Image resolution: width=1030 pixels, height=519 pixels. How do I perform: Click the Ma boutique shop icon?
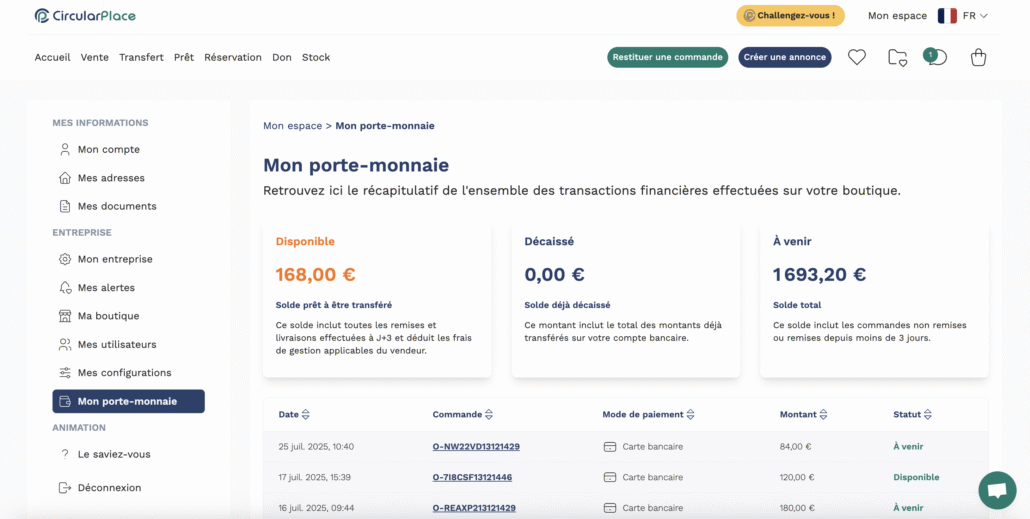64,316
